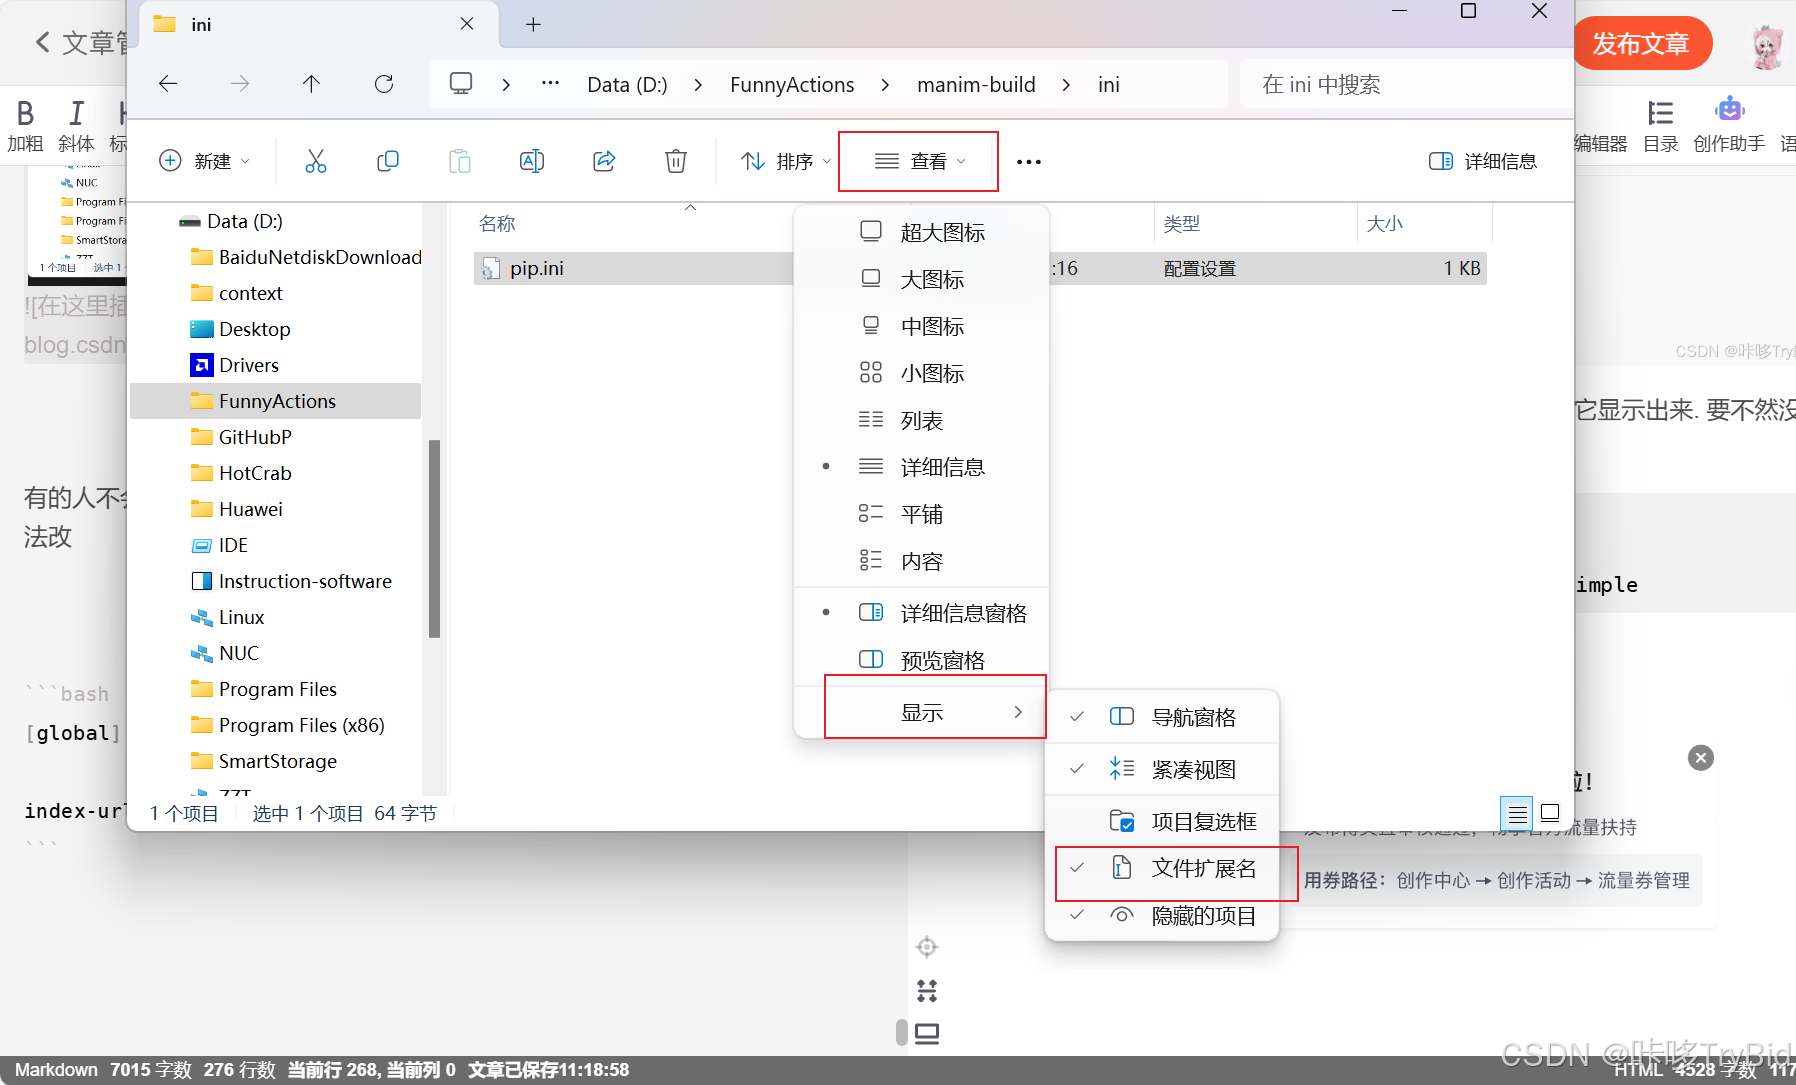This screenshot has width=1796, height=1085.
Task: Toggle 详细信息窗格 details pane option
Action: 921,613
